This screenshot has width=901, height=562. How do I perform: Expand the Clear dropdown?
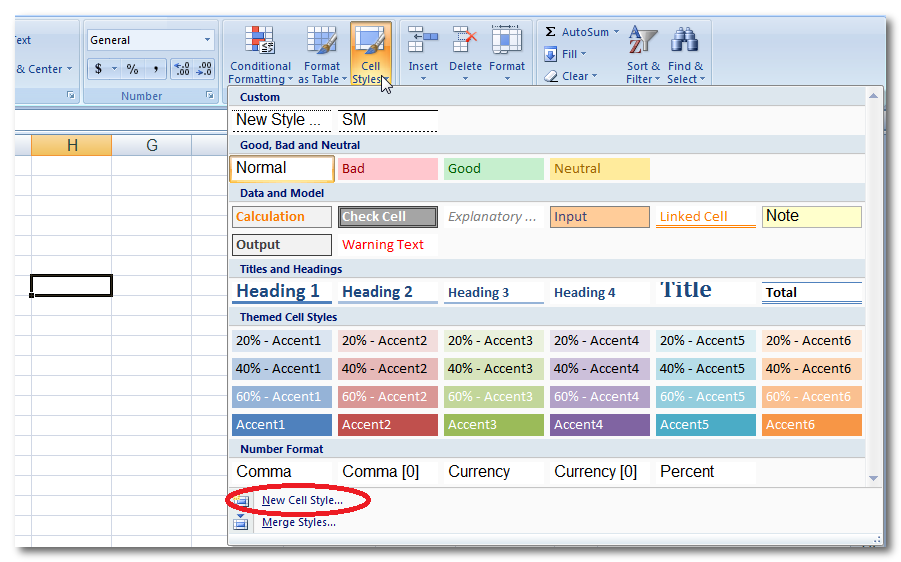point(594,76)
